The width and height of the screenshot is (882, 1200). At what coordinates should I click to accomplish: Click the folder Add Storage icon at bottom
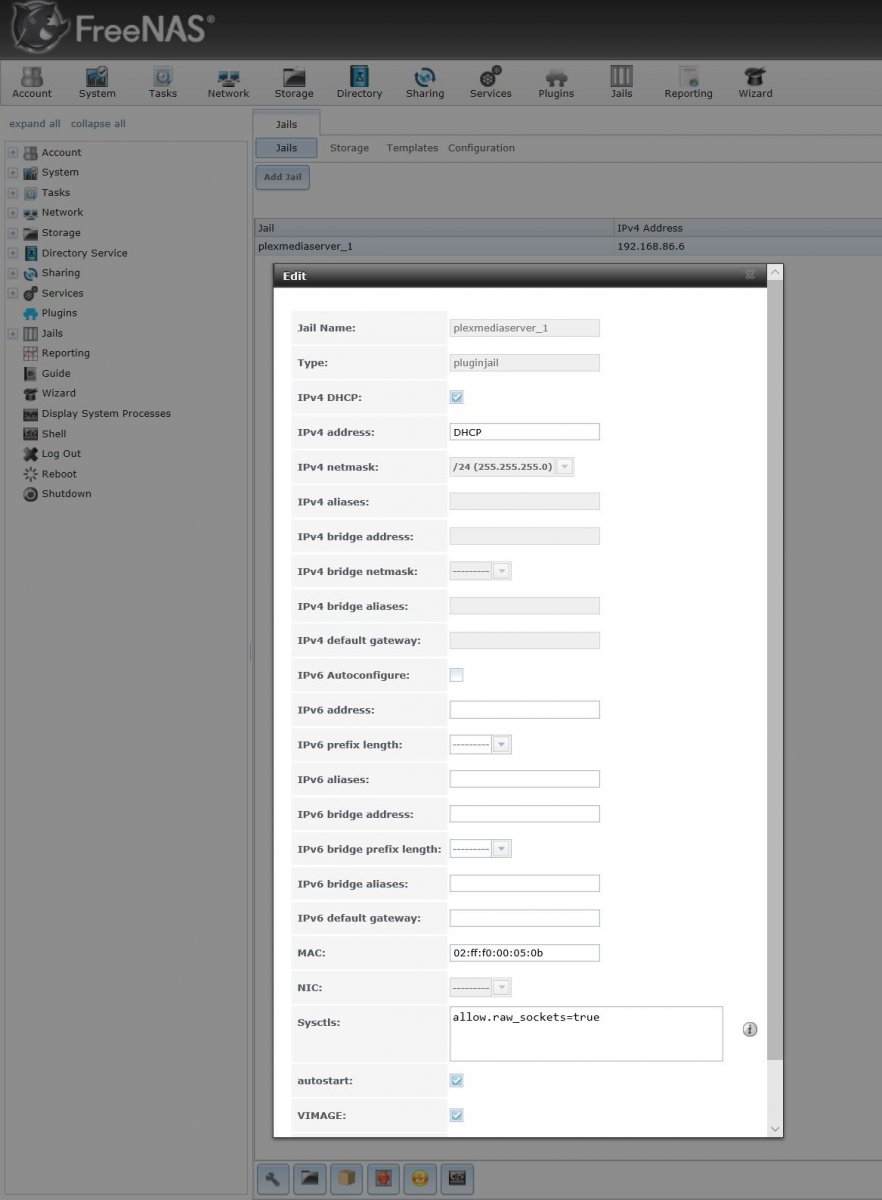tap(310, 1179)
